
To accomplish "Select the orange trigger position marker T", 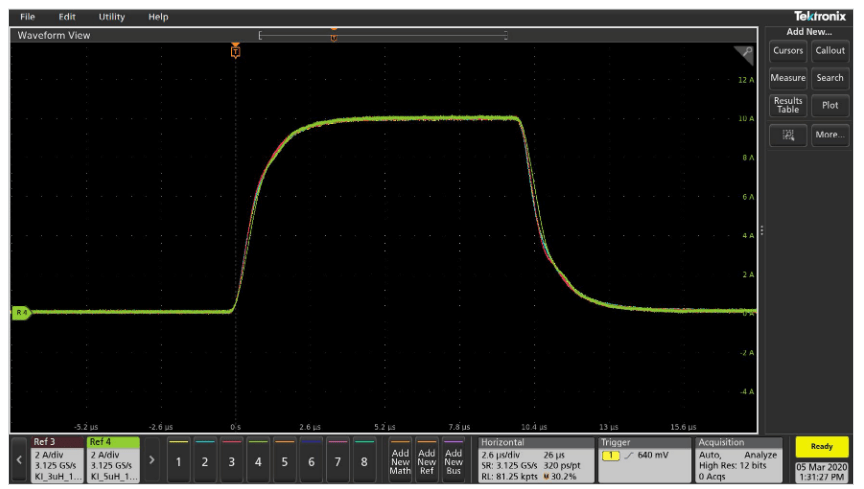I will pos(235,51).
